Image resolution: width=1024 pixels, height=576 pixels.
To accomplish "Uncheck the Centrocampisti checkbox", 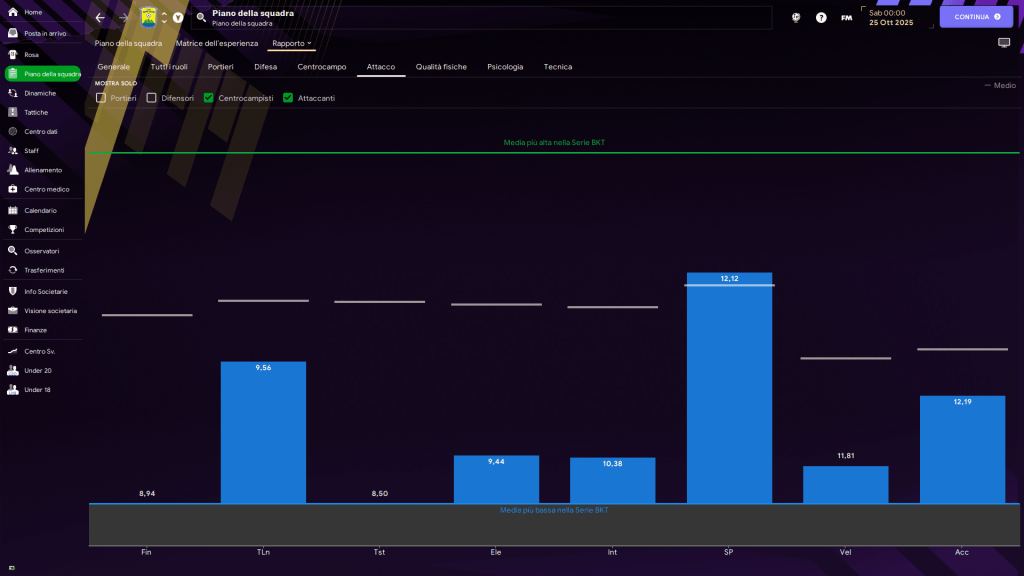I will click(208, 98).
